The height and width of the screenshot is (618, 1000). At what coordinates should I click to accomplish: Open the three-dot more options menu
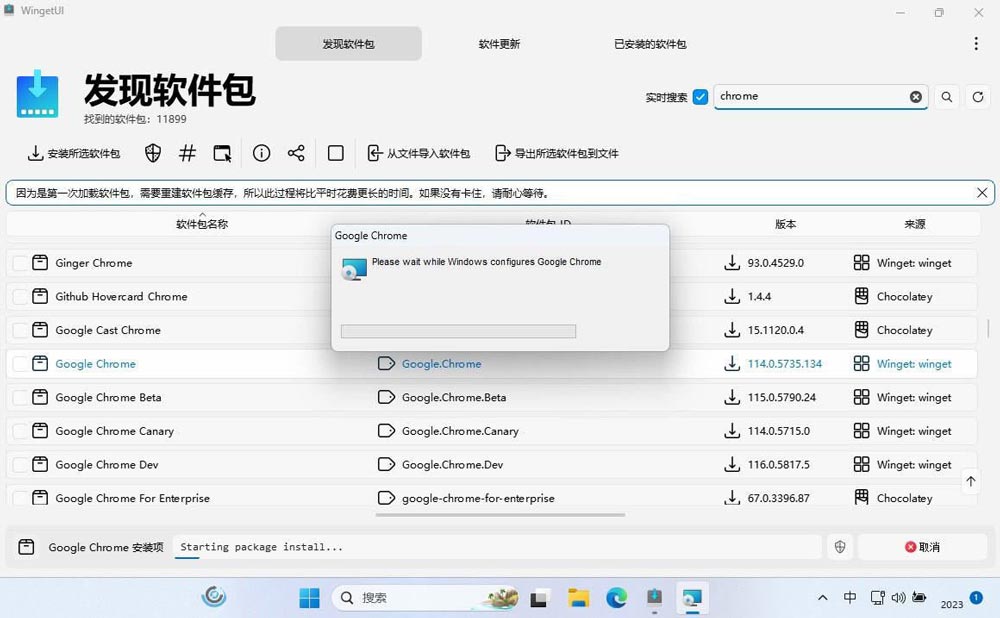coord(976,43)
